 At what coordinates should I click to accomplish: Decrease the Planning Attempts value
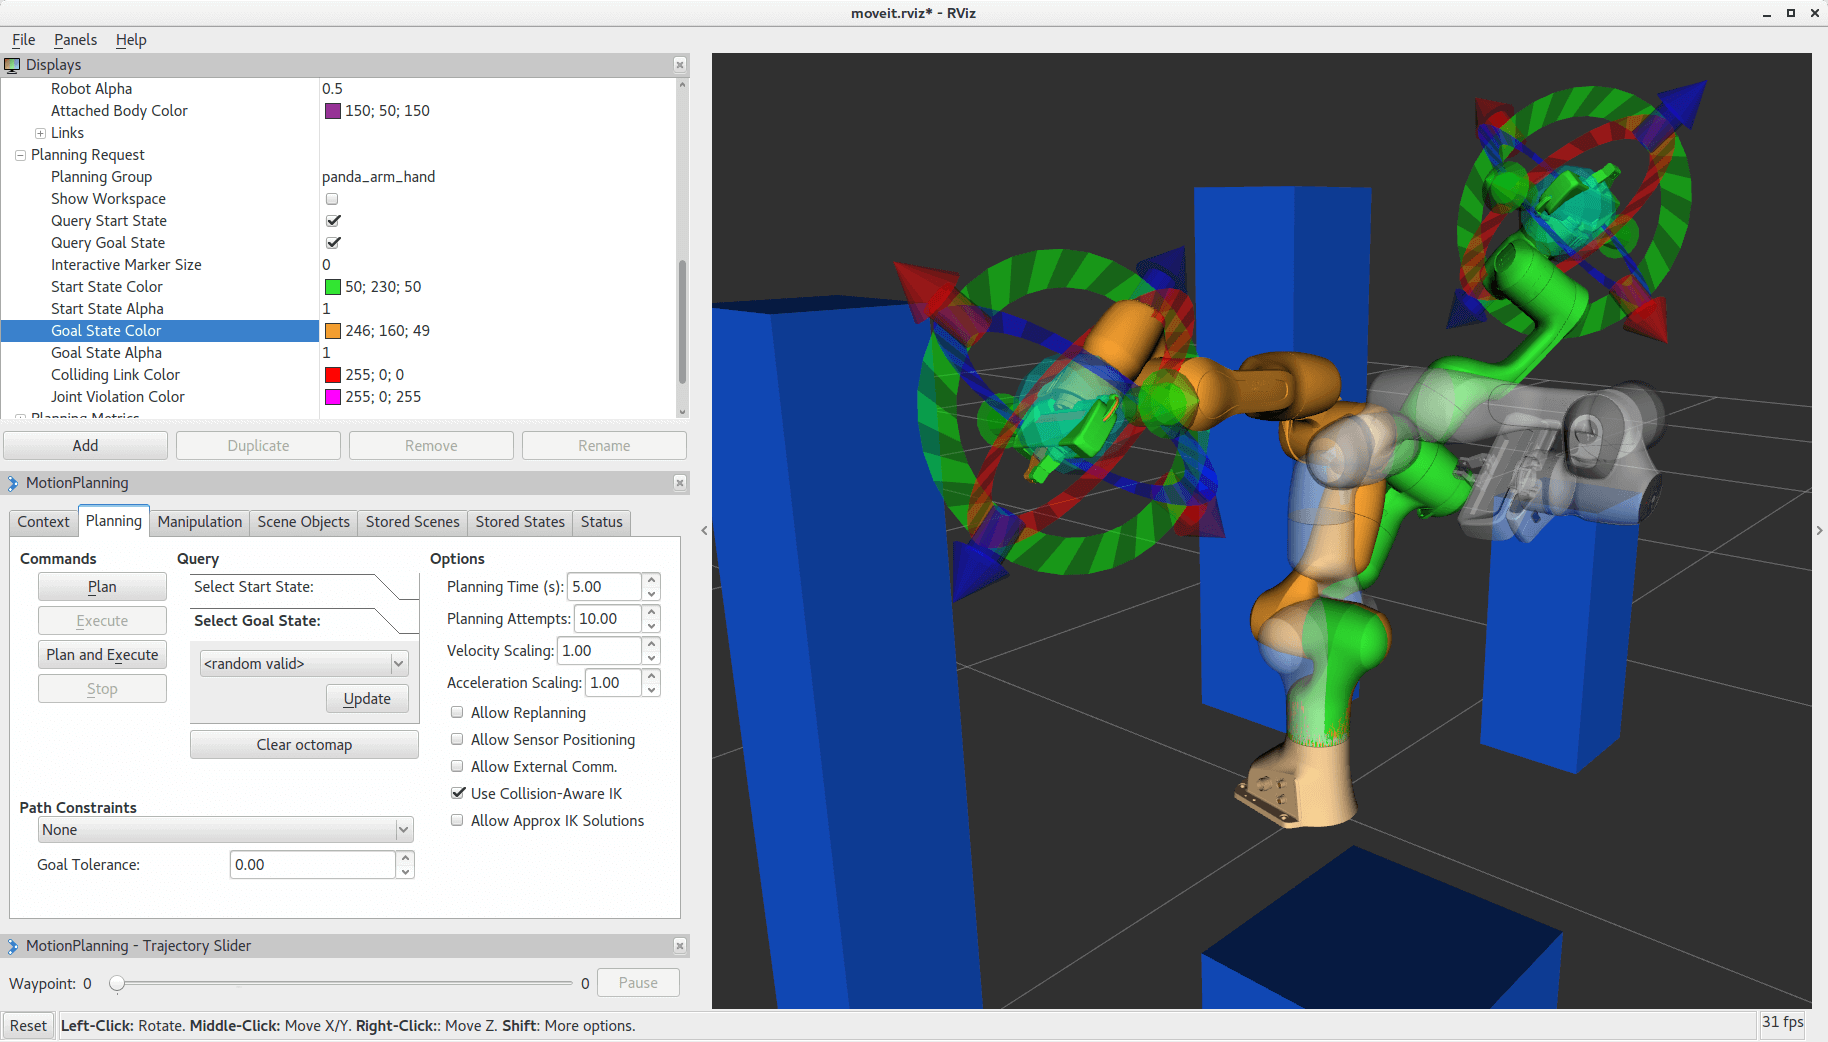click(x=652, y=626)
